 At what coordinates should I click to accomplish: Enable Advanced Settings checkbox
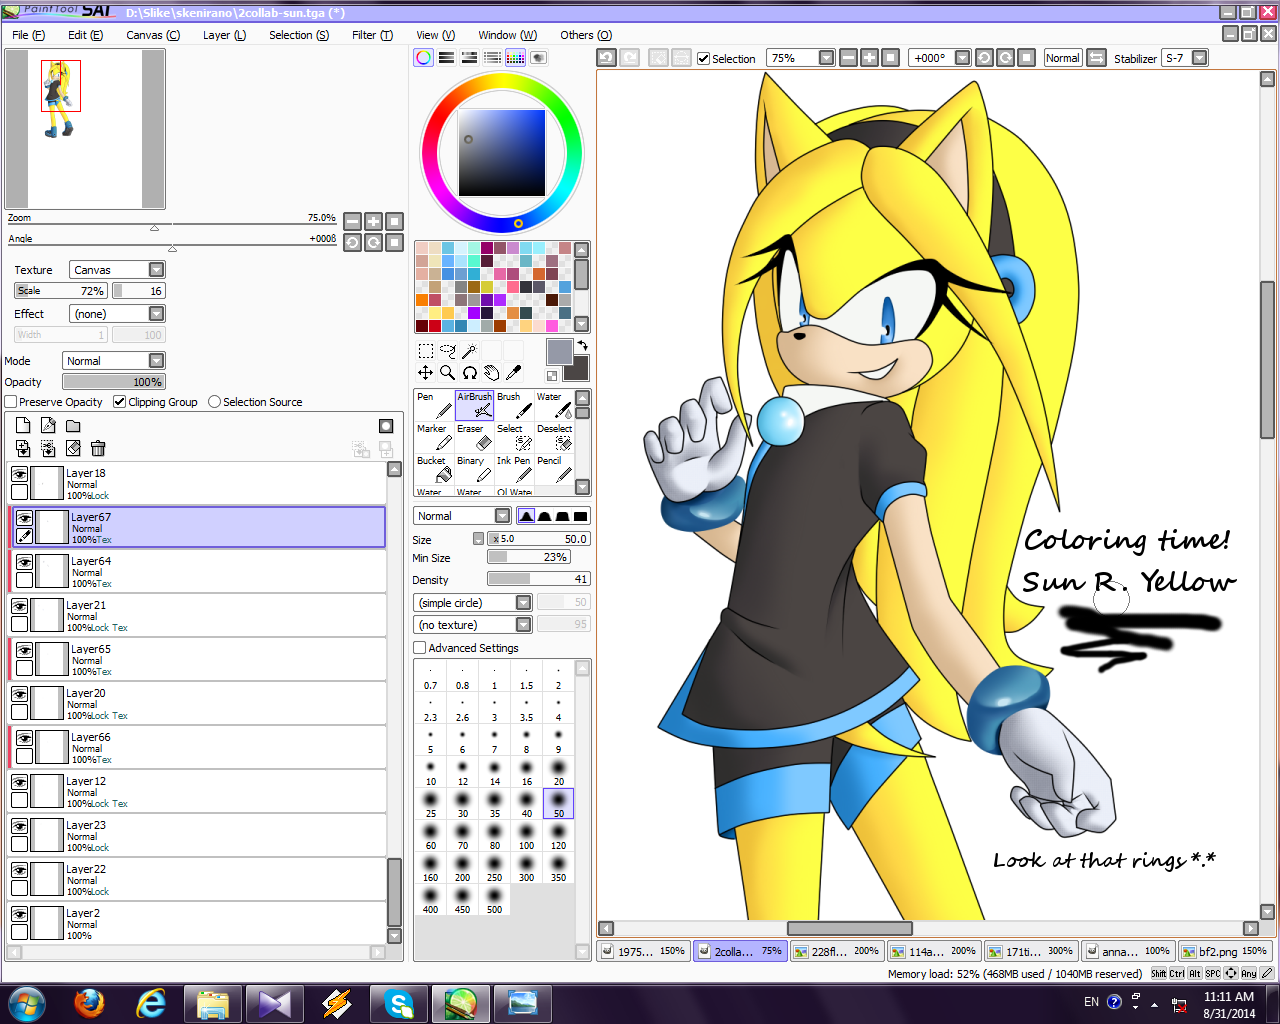[x=420, y=648]
